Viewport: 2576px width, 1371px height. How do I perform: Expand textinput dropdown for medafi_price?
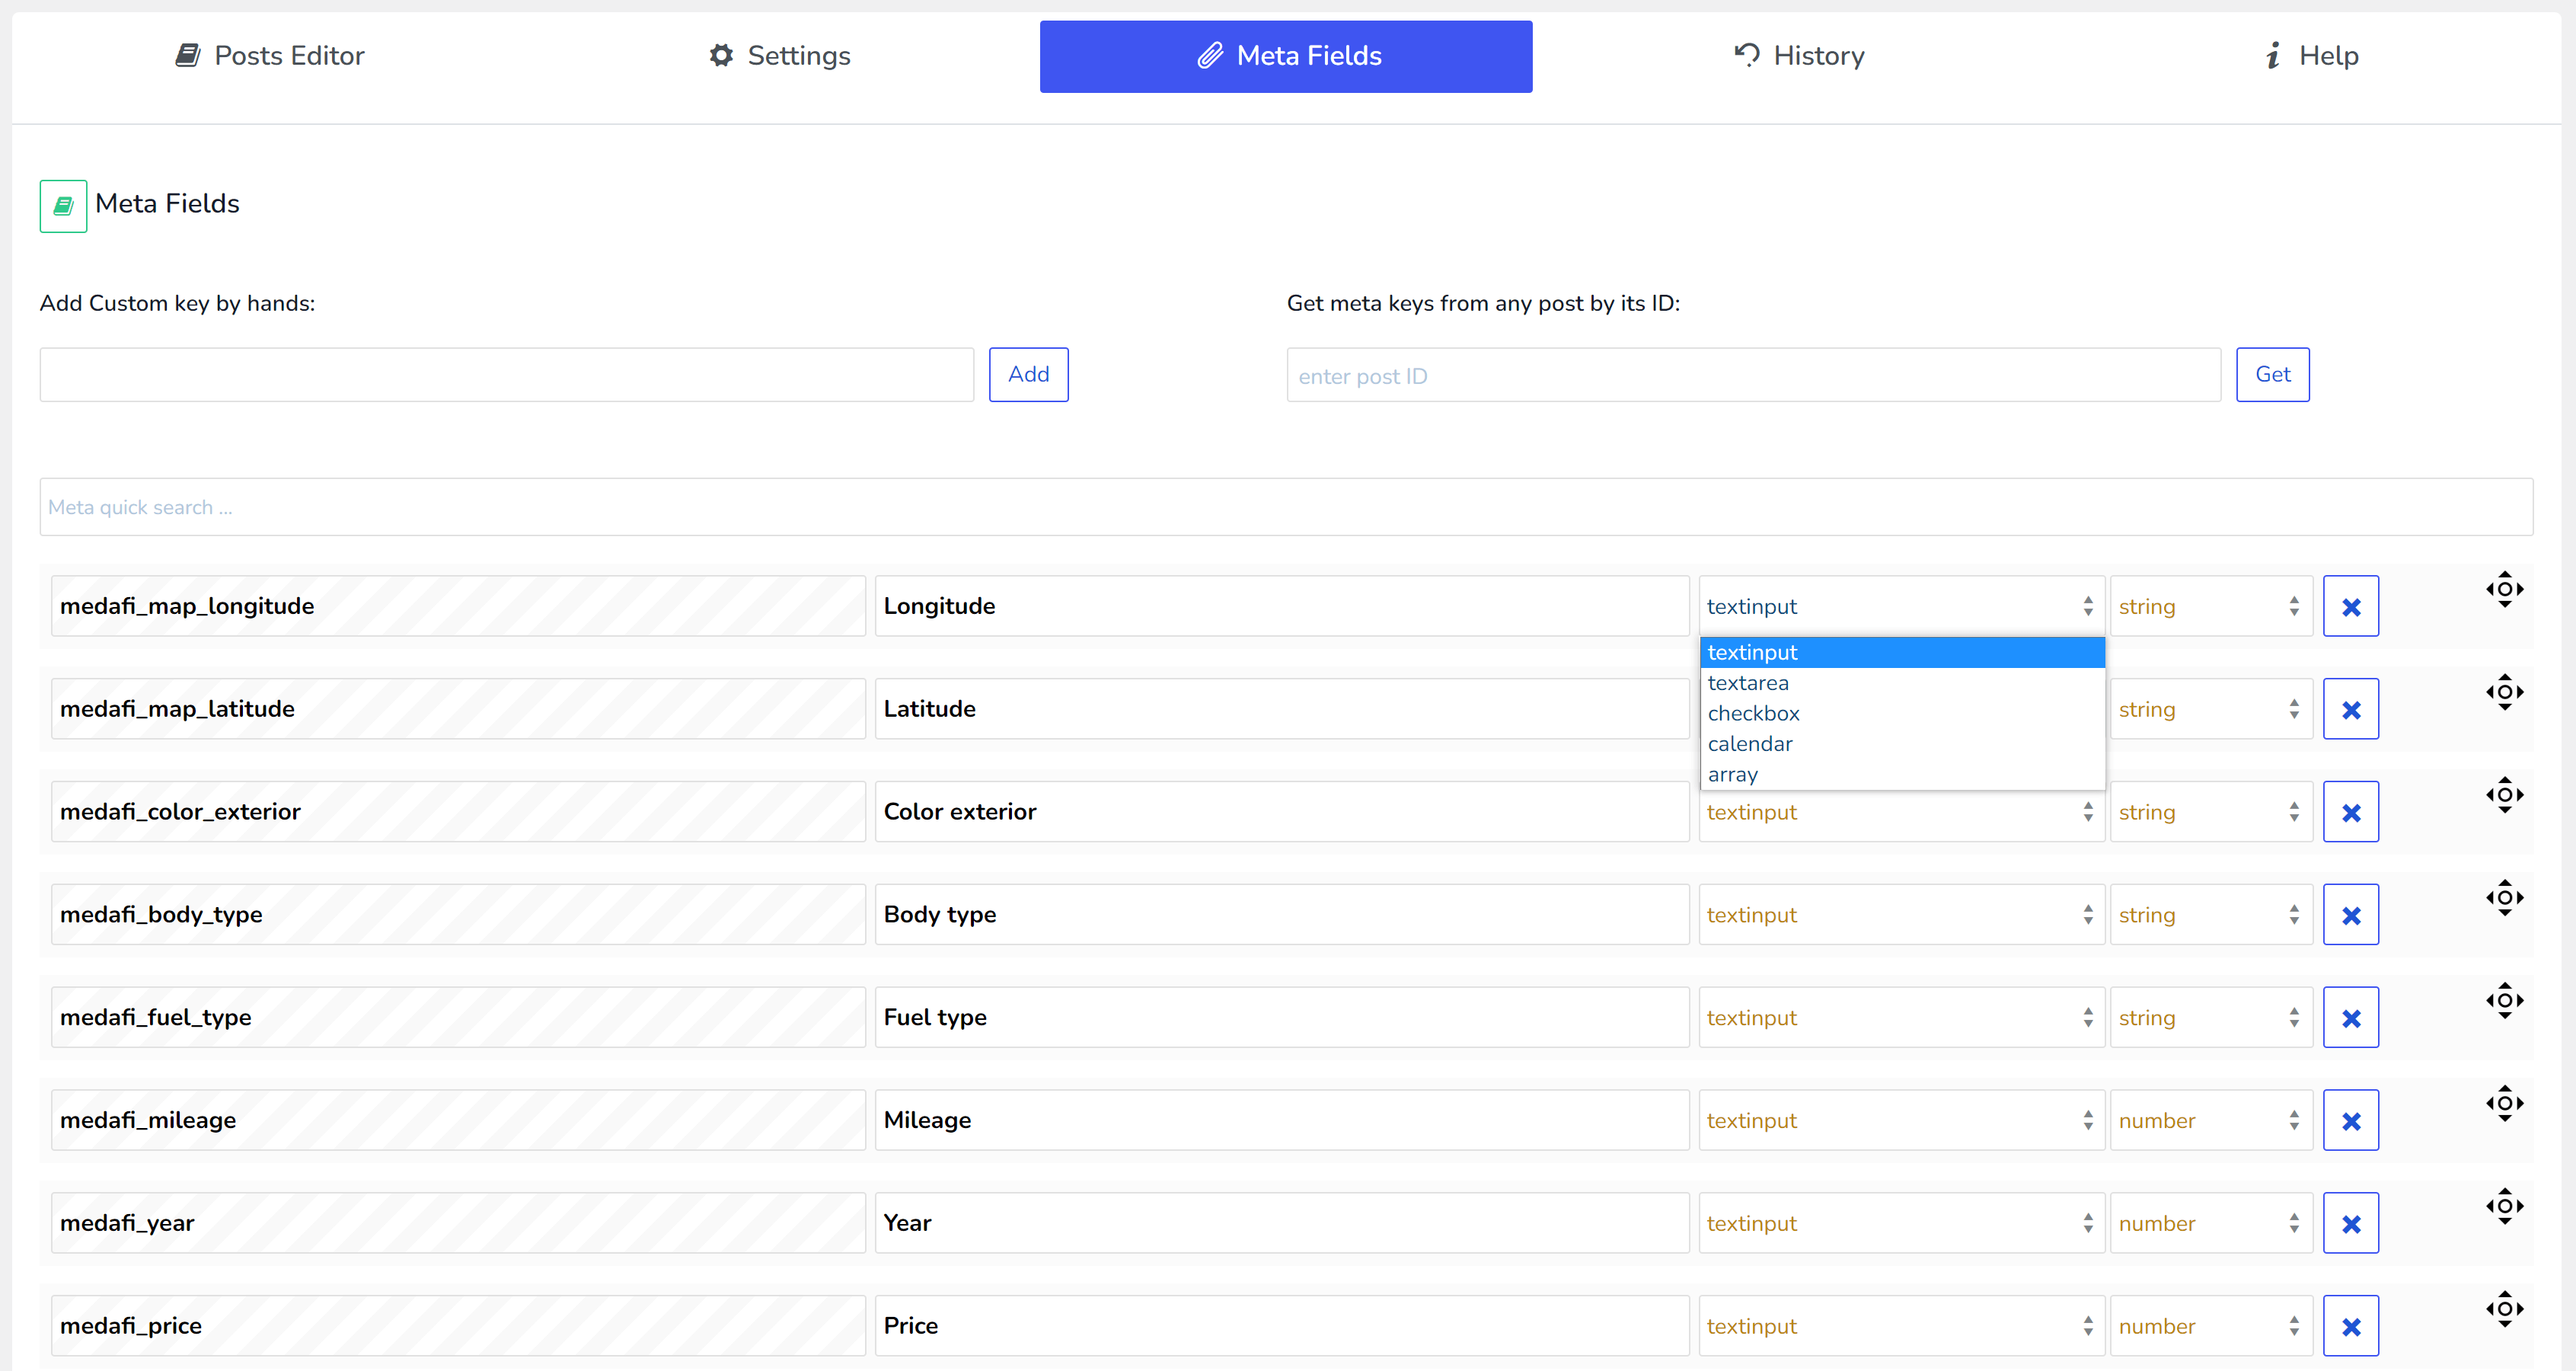(x=1900, y=1326)
